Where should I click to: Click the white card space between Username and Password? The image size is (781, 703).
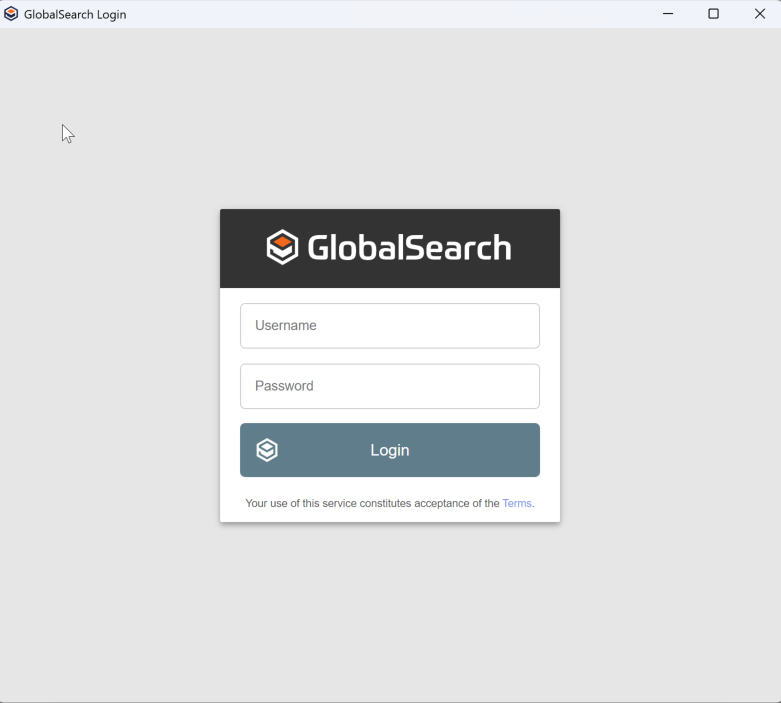[x=390, y=356]
